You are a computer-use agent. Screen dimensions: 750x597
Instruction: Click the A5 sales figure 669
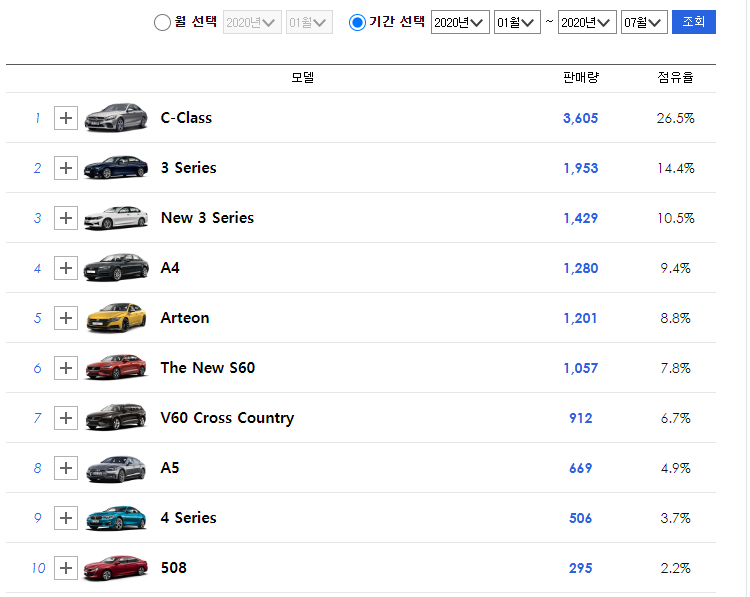tap(581, 468)
